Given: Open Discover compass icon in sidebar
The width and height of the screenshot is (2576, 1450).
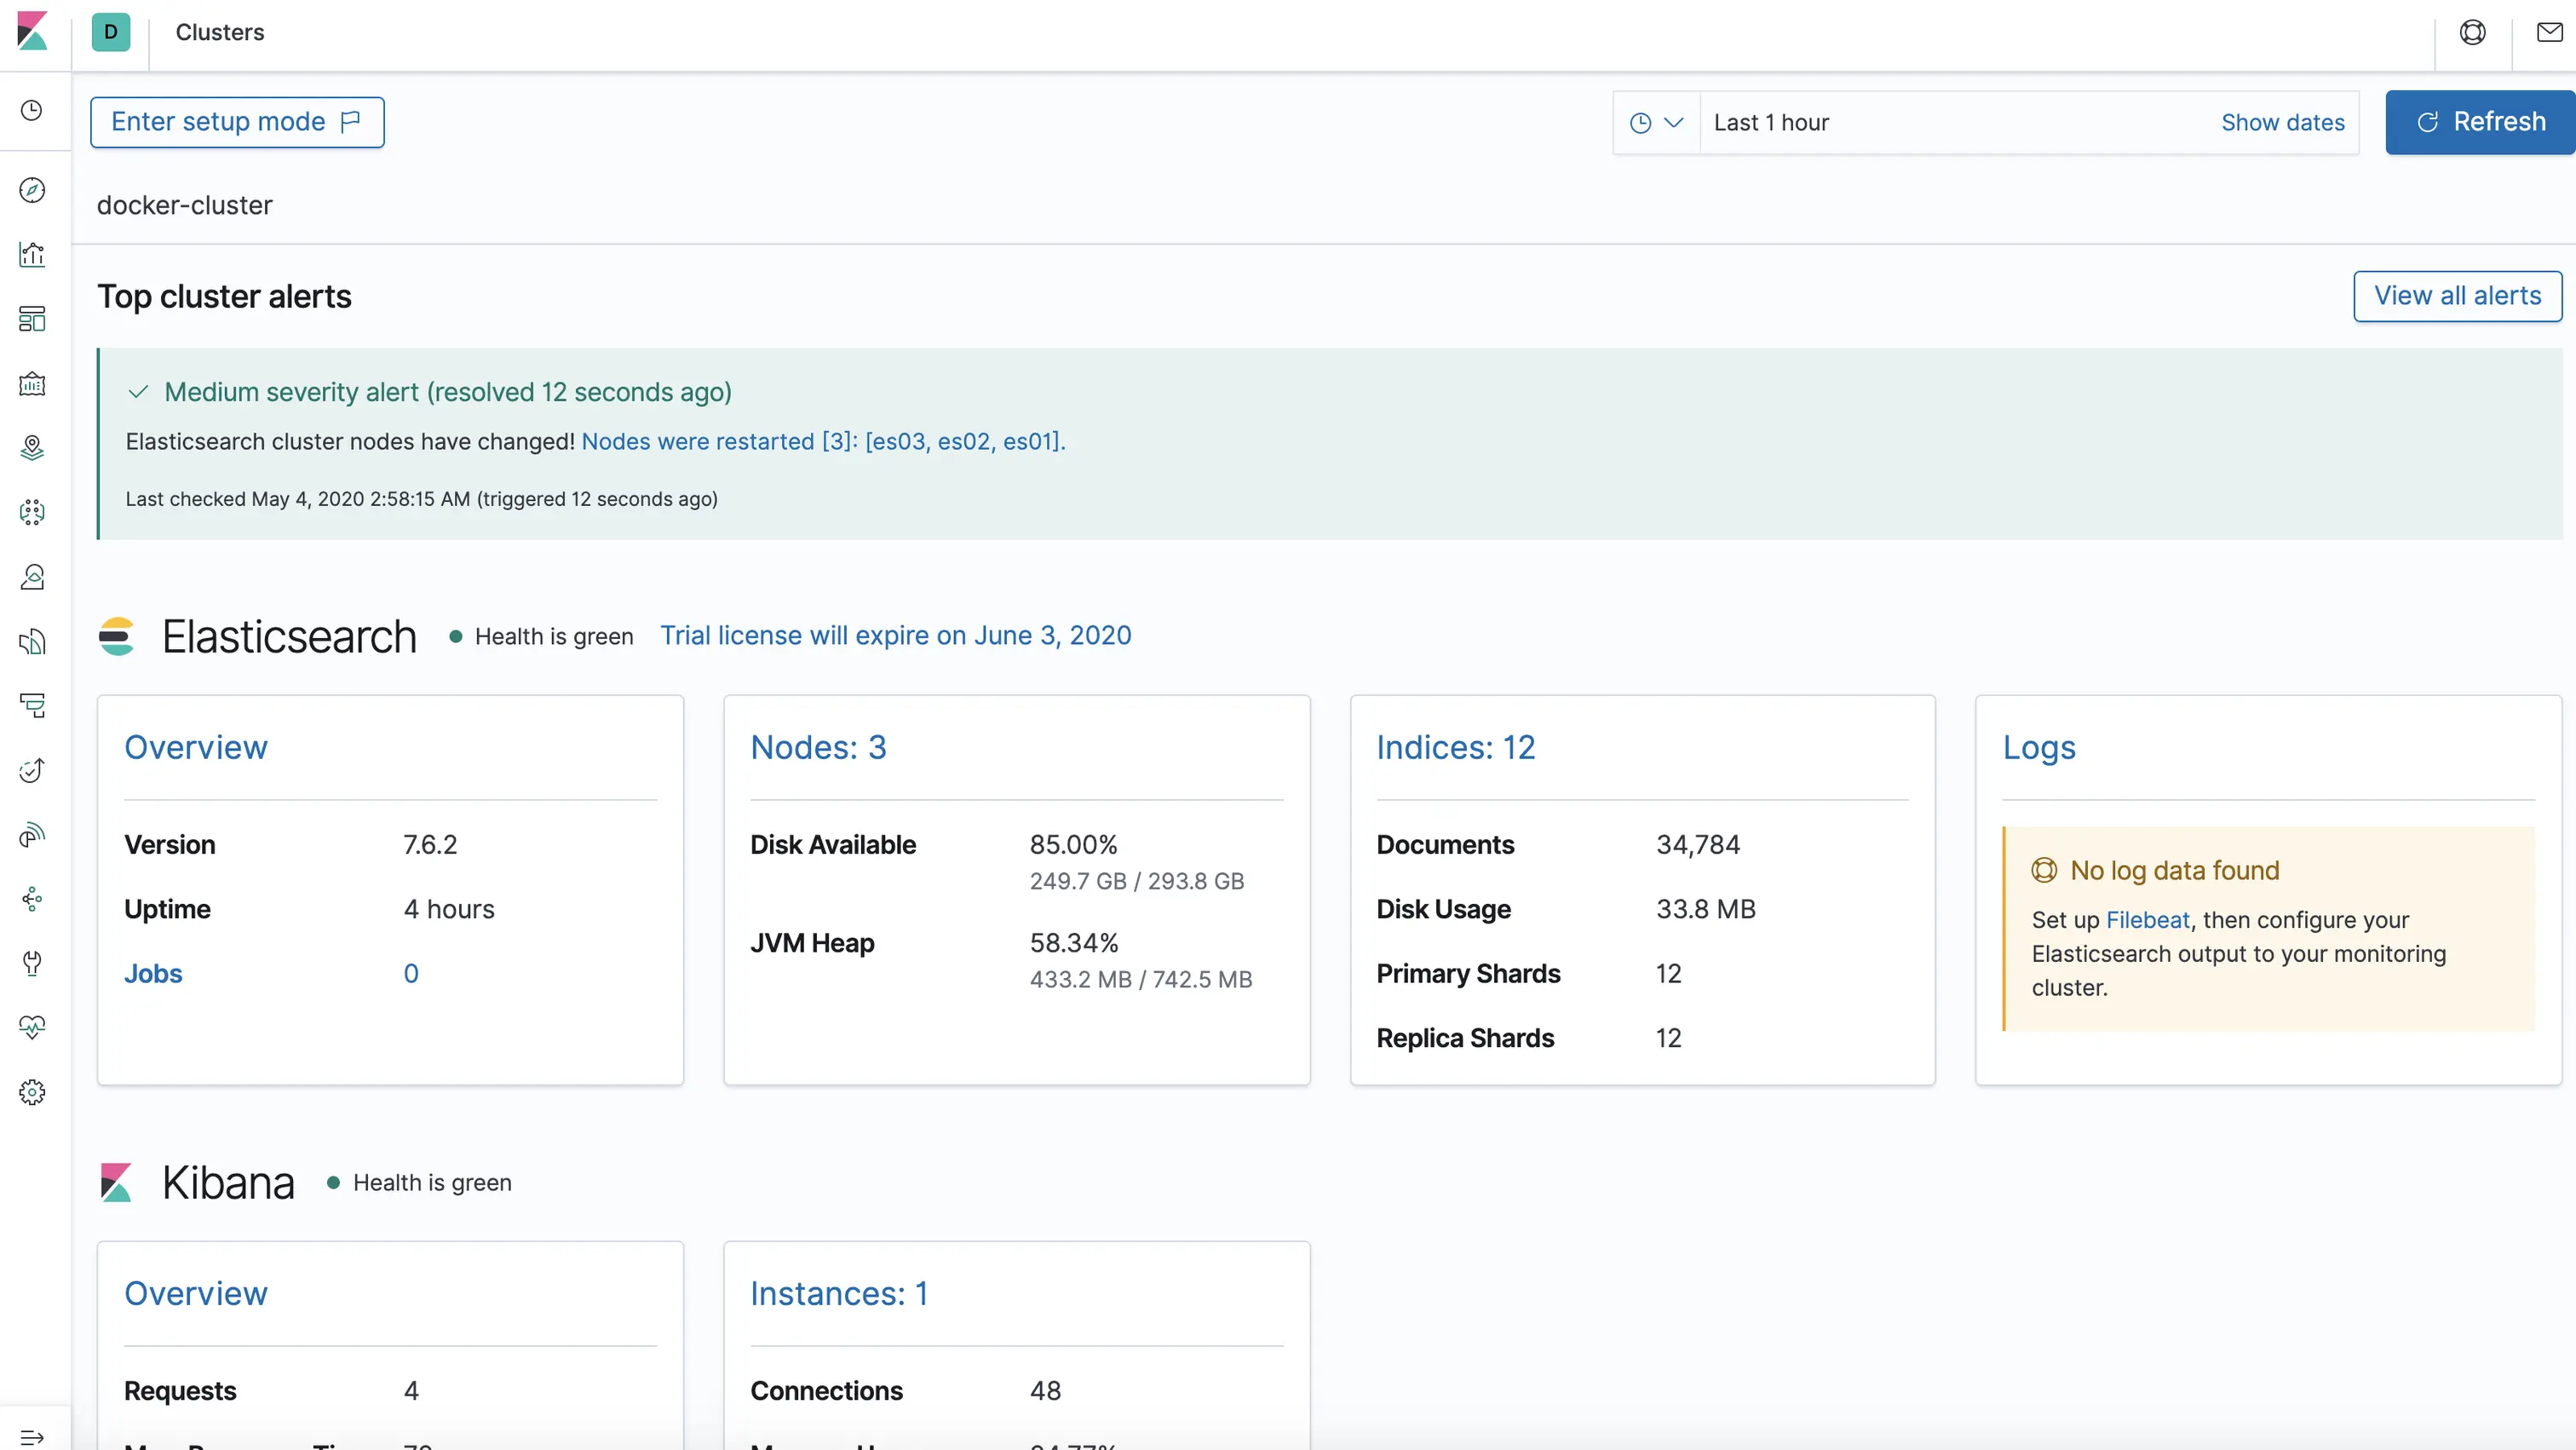Looking at the screenshot, I should pyautogui.click(x=32, y=190).
